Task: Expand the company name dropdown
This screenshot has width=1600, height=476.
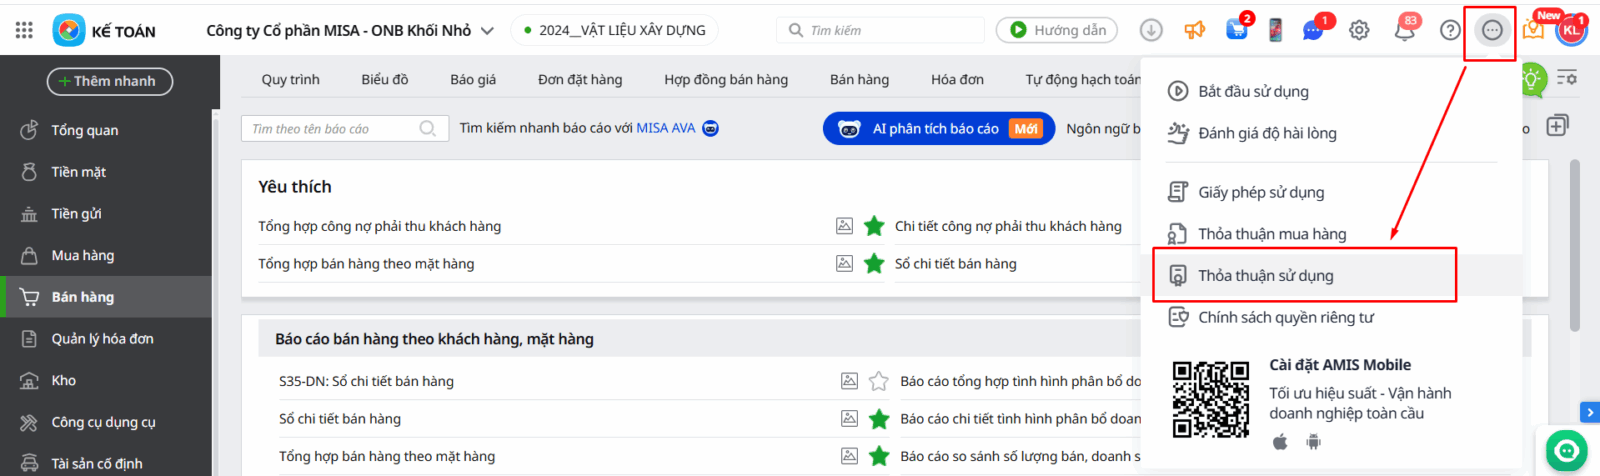Action: click(x=487, y=31)
